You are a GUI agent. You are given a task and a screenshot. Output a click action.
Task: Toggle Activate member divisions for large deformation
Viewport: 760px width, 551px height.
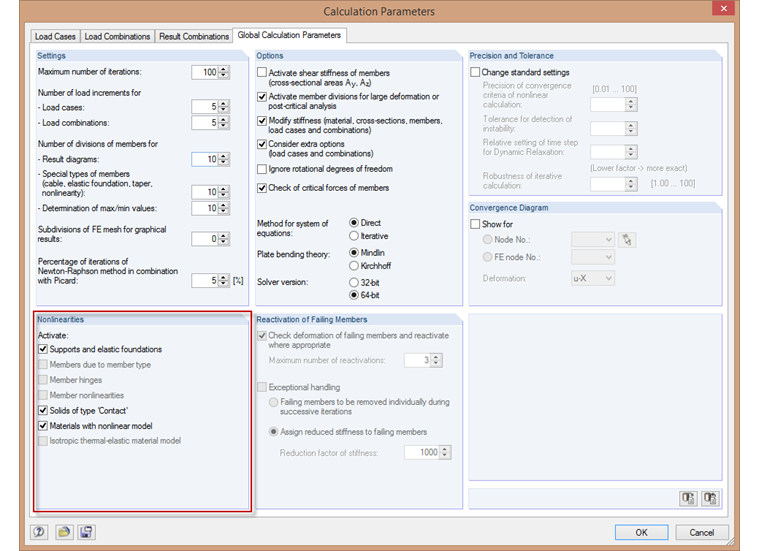(x=262, y=96)
